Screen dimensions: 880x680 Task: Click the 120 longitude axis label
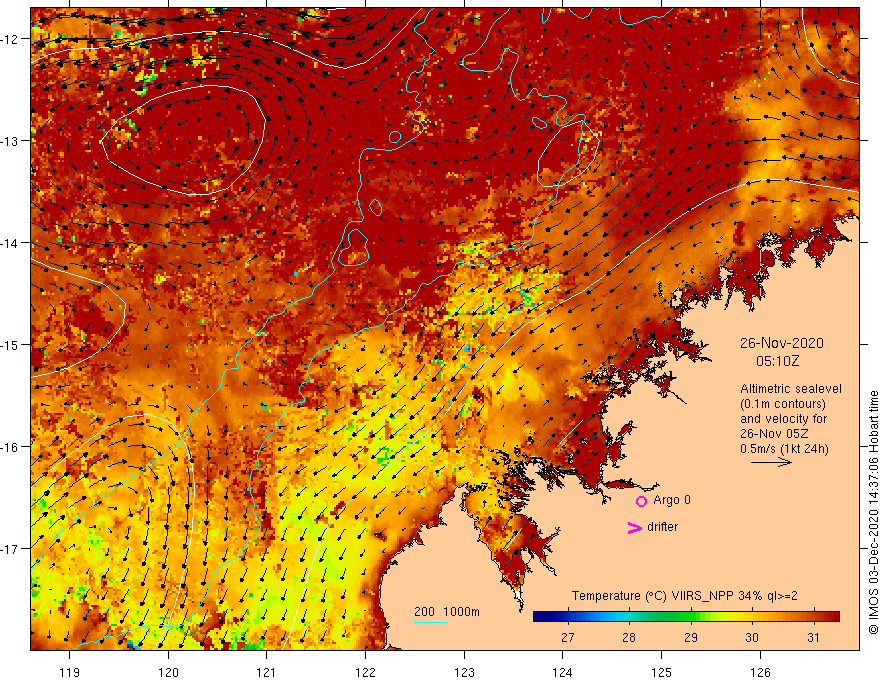168,672
